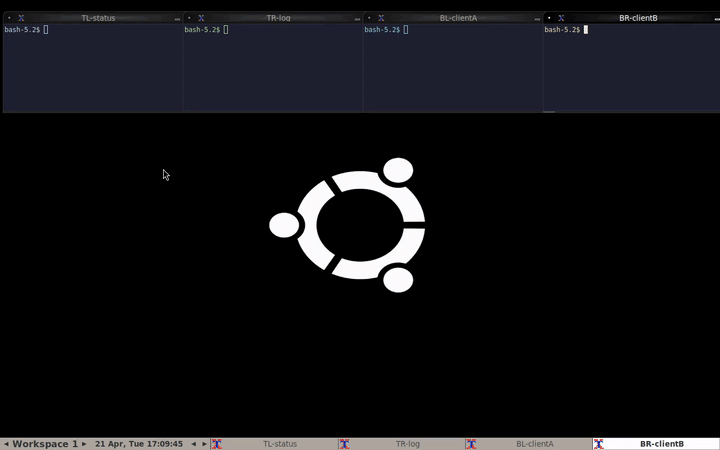The width and height of the screenshot is (720, 450).
Task: Activate TL-status from the taskbar
Action: 274,444
